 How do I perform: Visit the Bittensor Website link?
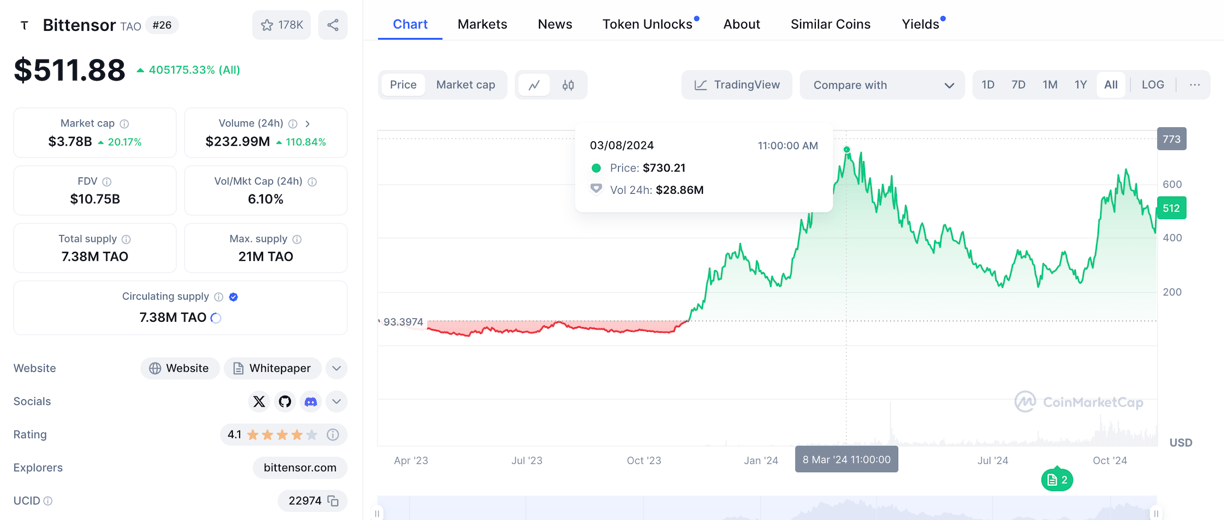[x=179, y=369]
